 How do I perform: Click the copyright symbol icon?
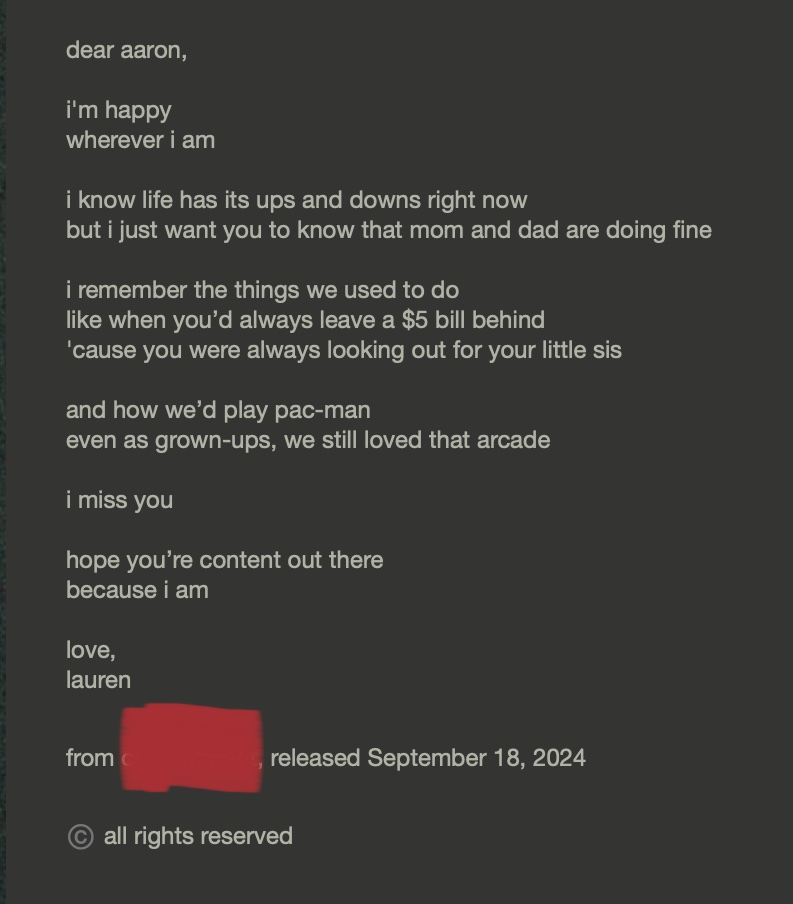[x=80, y=837]
